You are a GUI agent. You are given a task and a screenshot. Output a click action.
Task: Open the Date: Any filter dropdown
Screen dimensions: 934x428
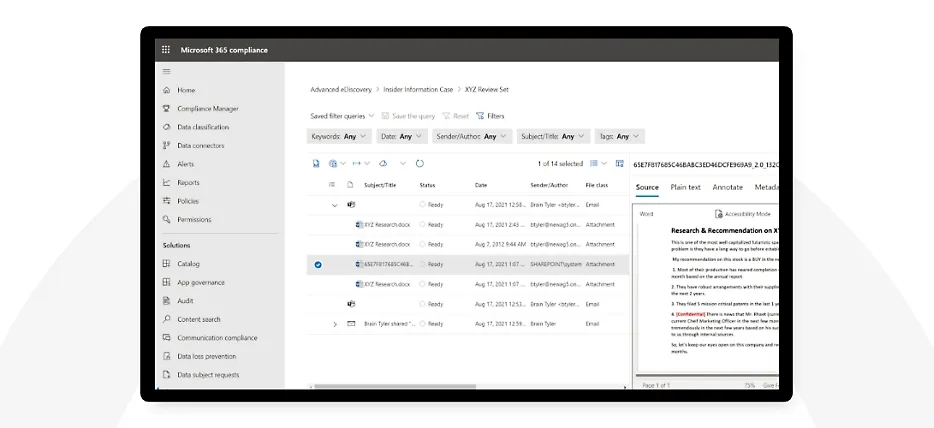401,136
